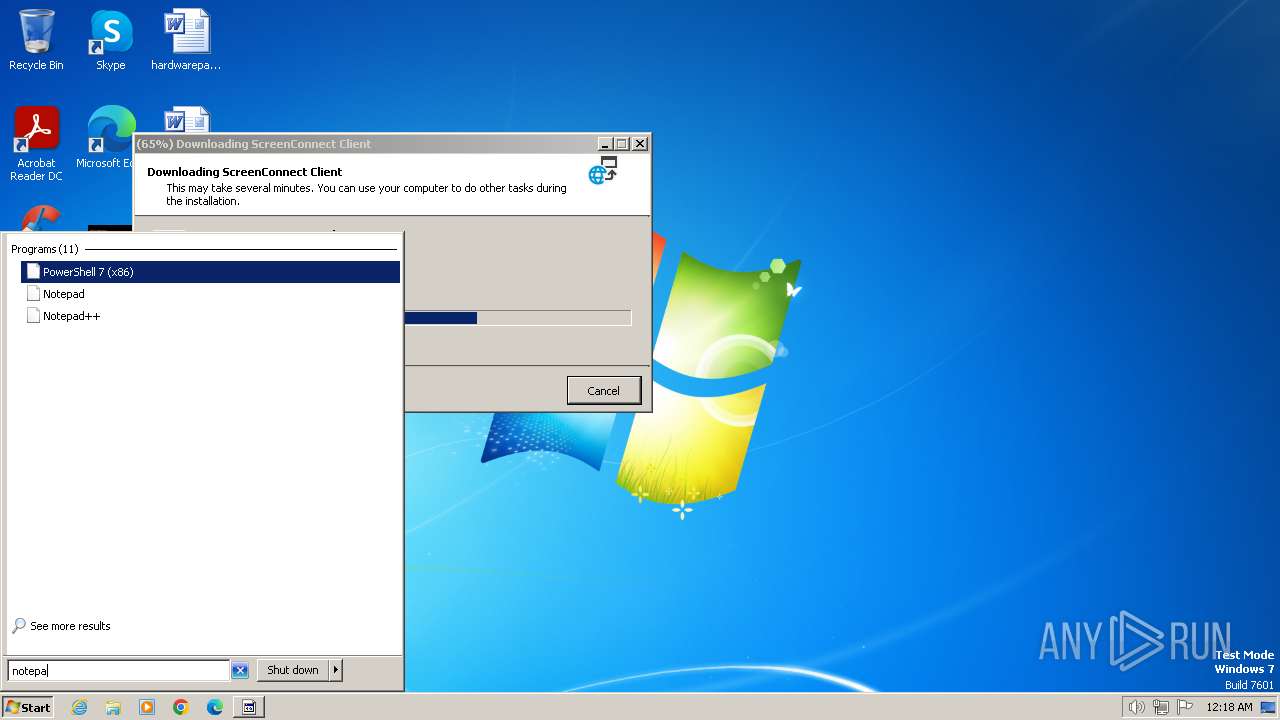Viewport: 1280px width, 720px height.
Task: Open Windows Media Player from taskbar
Action: tap(147, 707)
